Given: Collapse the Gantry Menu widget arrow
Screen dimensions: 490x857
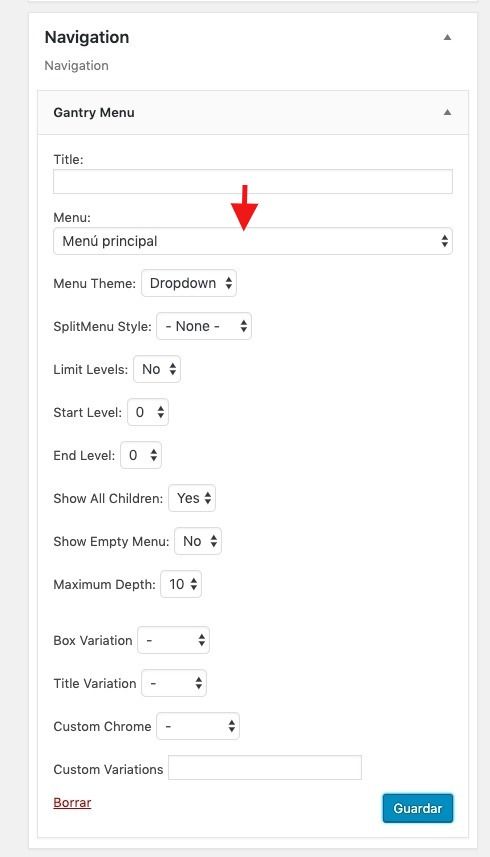Looking at the screenshot, I should (447, 113).
